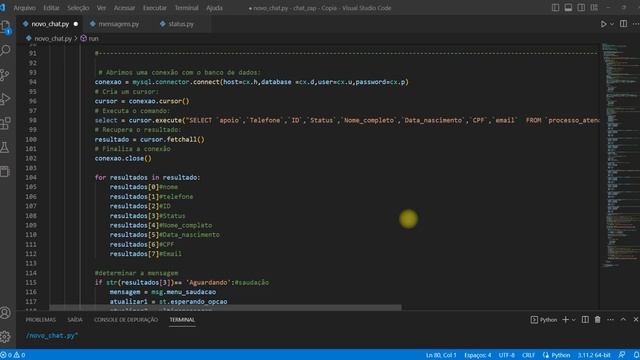Run the Python file with play icon

click(603, 24)
